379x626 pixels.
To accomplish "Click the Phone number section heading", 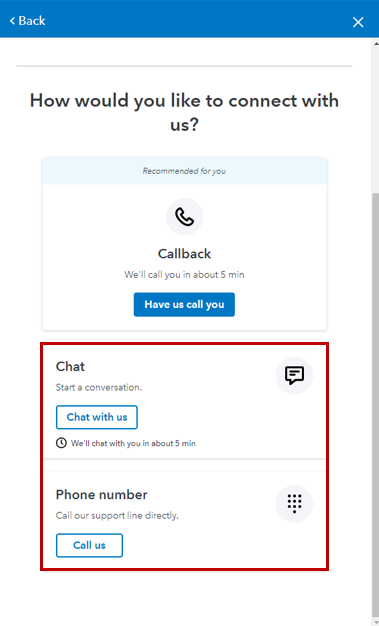I will click(101, 495).
